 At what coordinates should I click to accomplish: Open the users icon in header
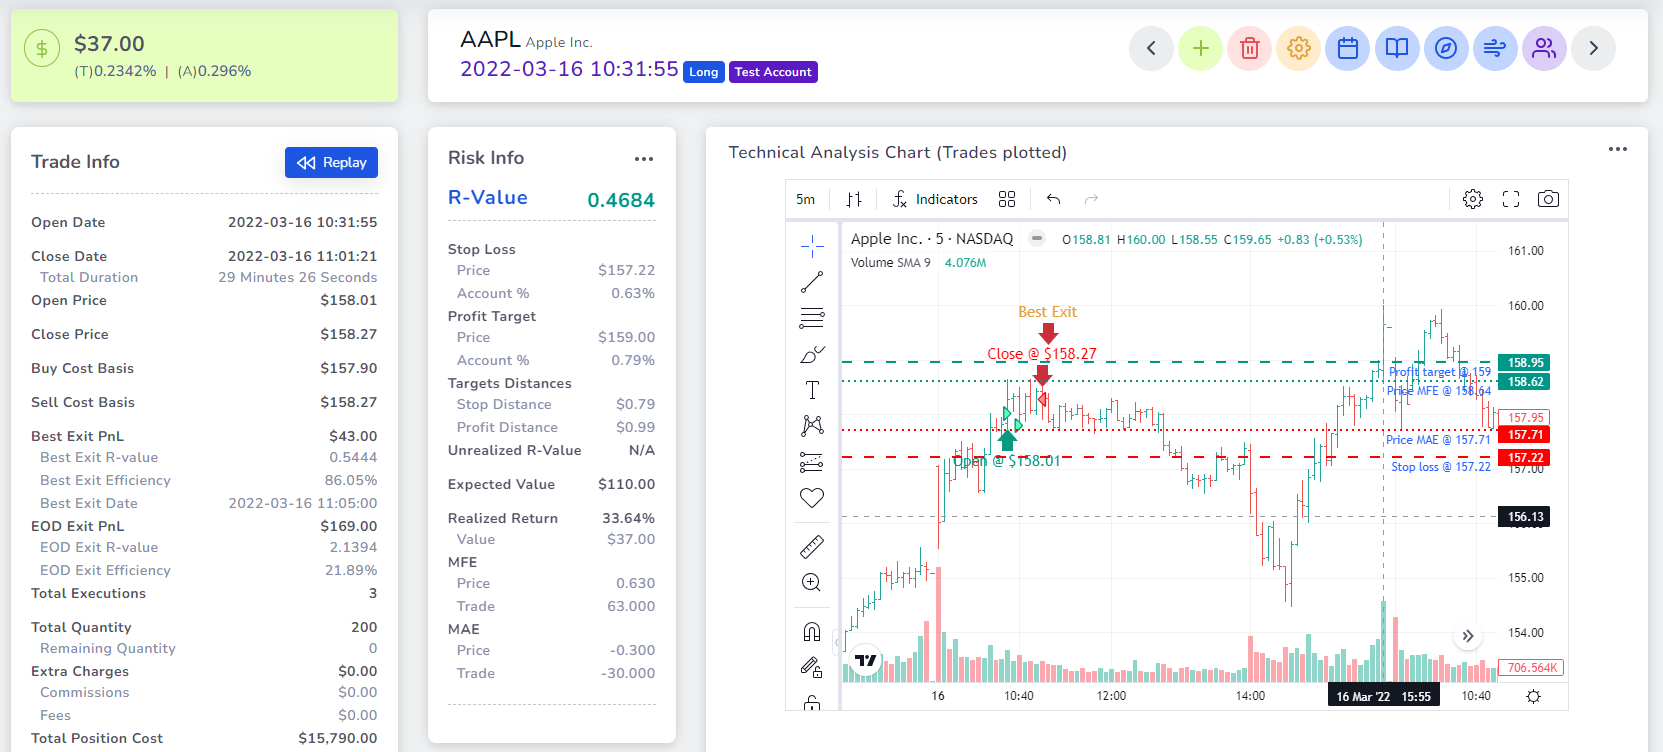point(1544,48)
